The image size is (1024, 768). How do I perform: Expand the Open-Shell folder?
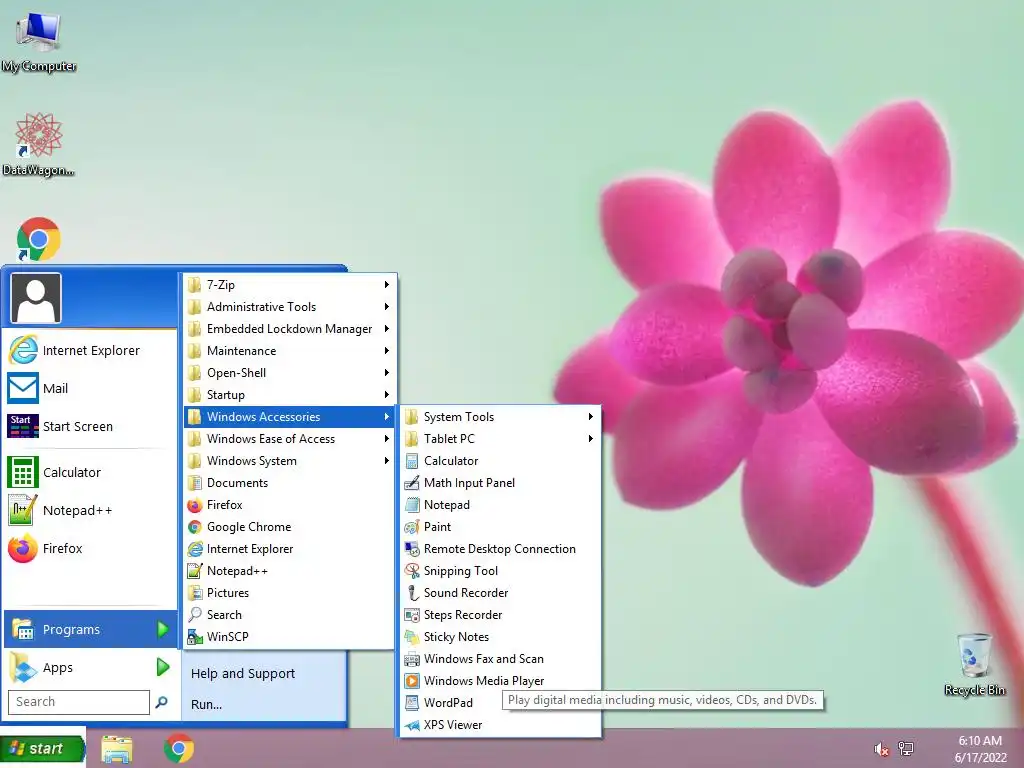click(x=289, y=372)
